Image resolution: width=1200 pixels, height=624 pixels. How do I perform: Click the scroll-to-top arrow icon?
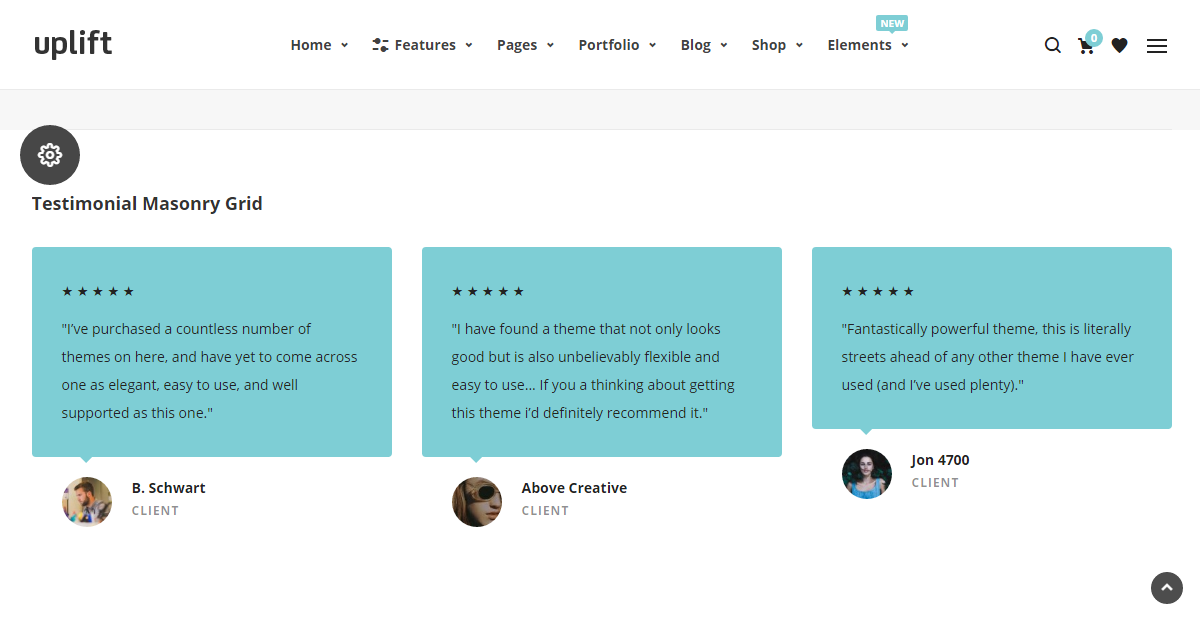[x=1166, y=588]
